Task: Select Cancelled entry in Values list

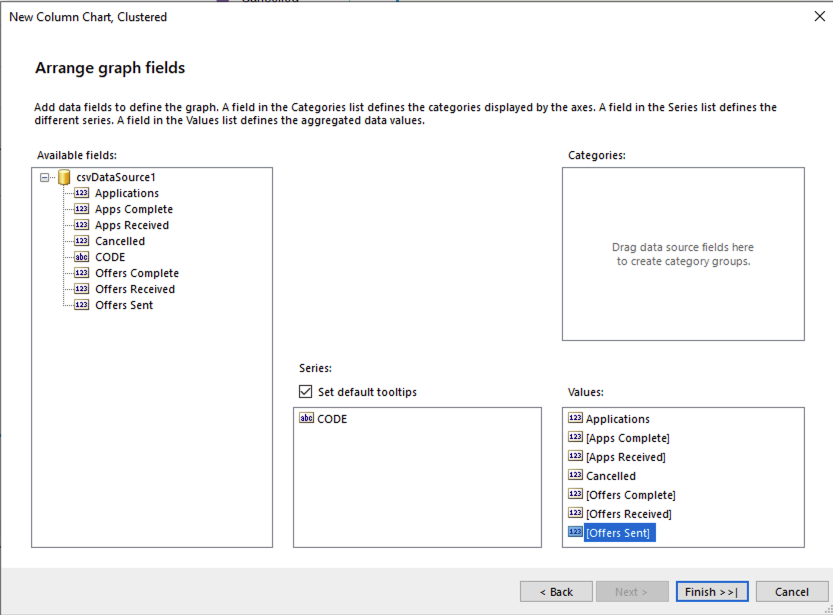Action: click(x=611, y=476)
